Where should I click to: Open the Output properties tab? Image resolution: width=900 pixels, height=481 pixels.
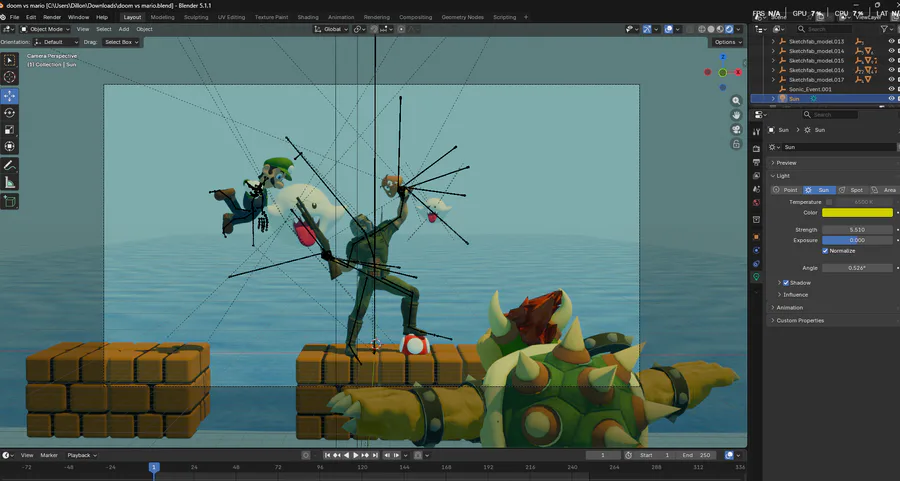tap(757, 162)
